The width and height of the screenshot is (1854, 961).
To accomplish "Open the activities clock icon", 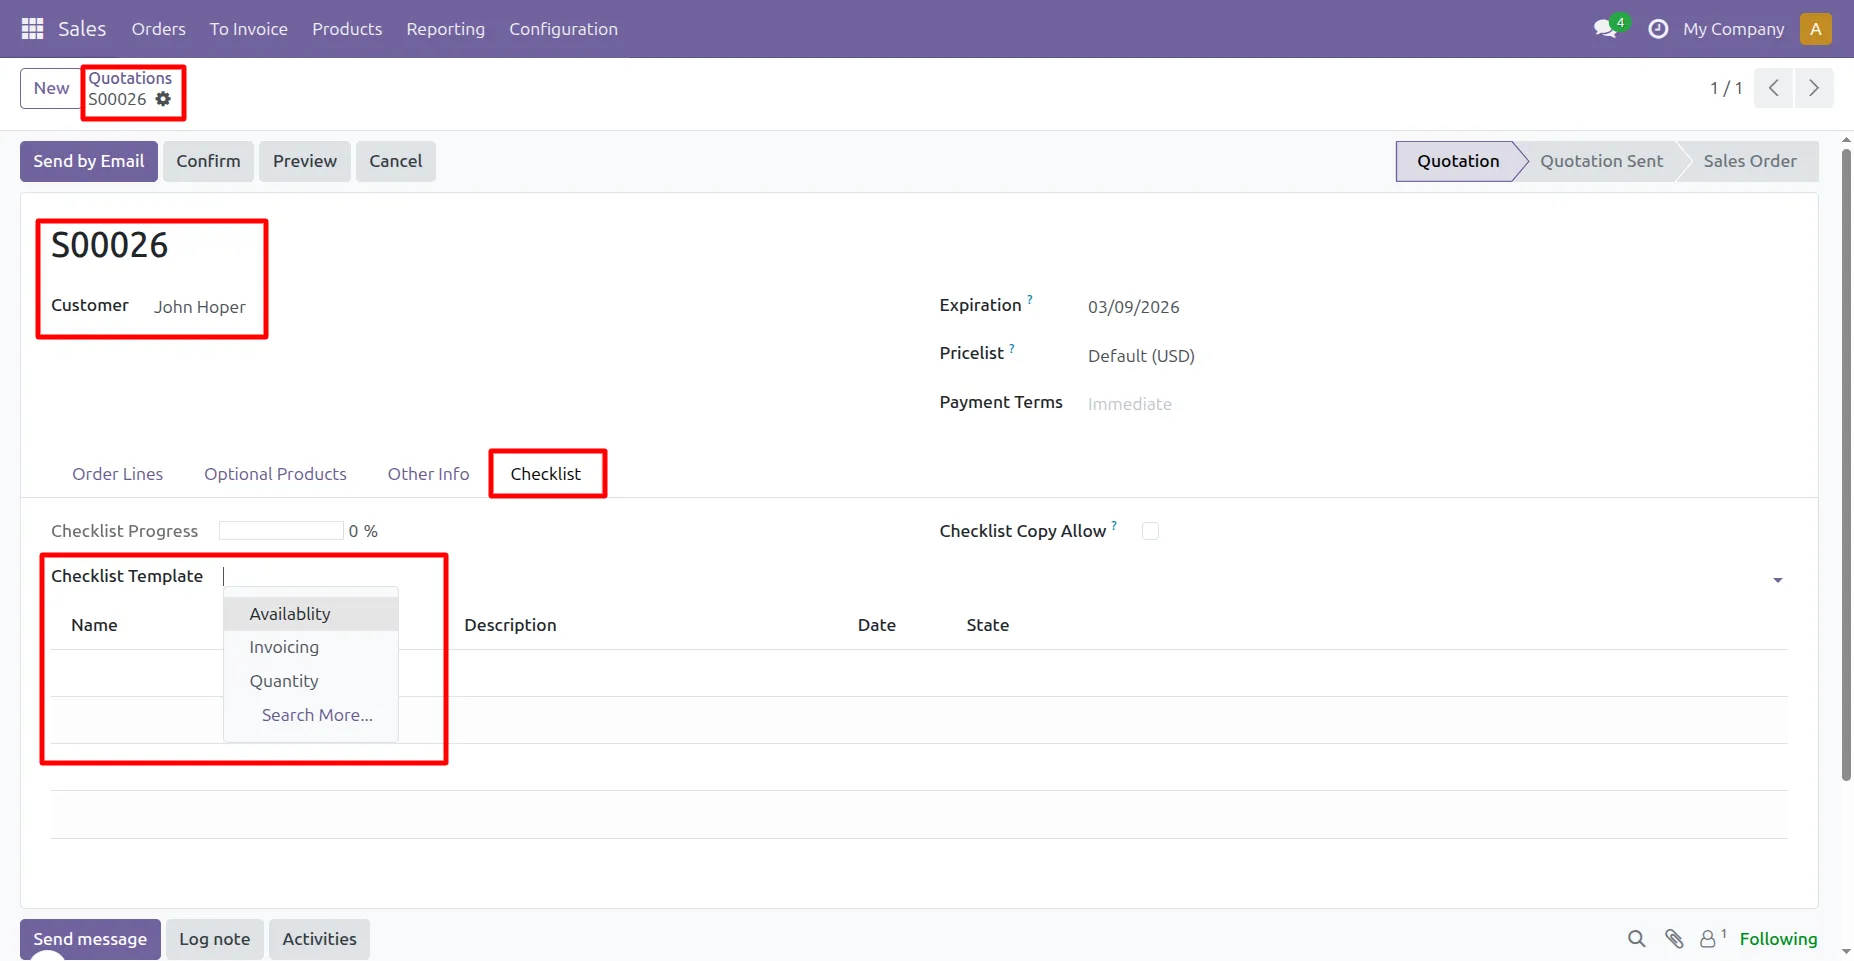I will point(1657,29).
